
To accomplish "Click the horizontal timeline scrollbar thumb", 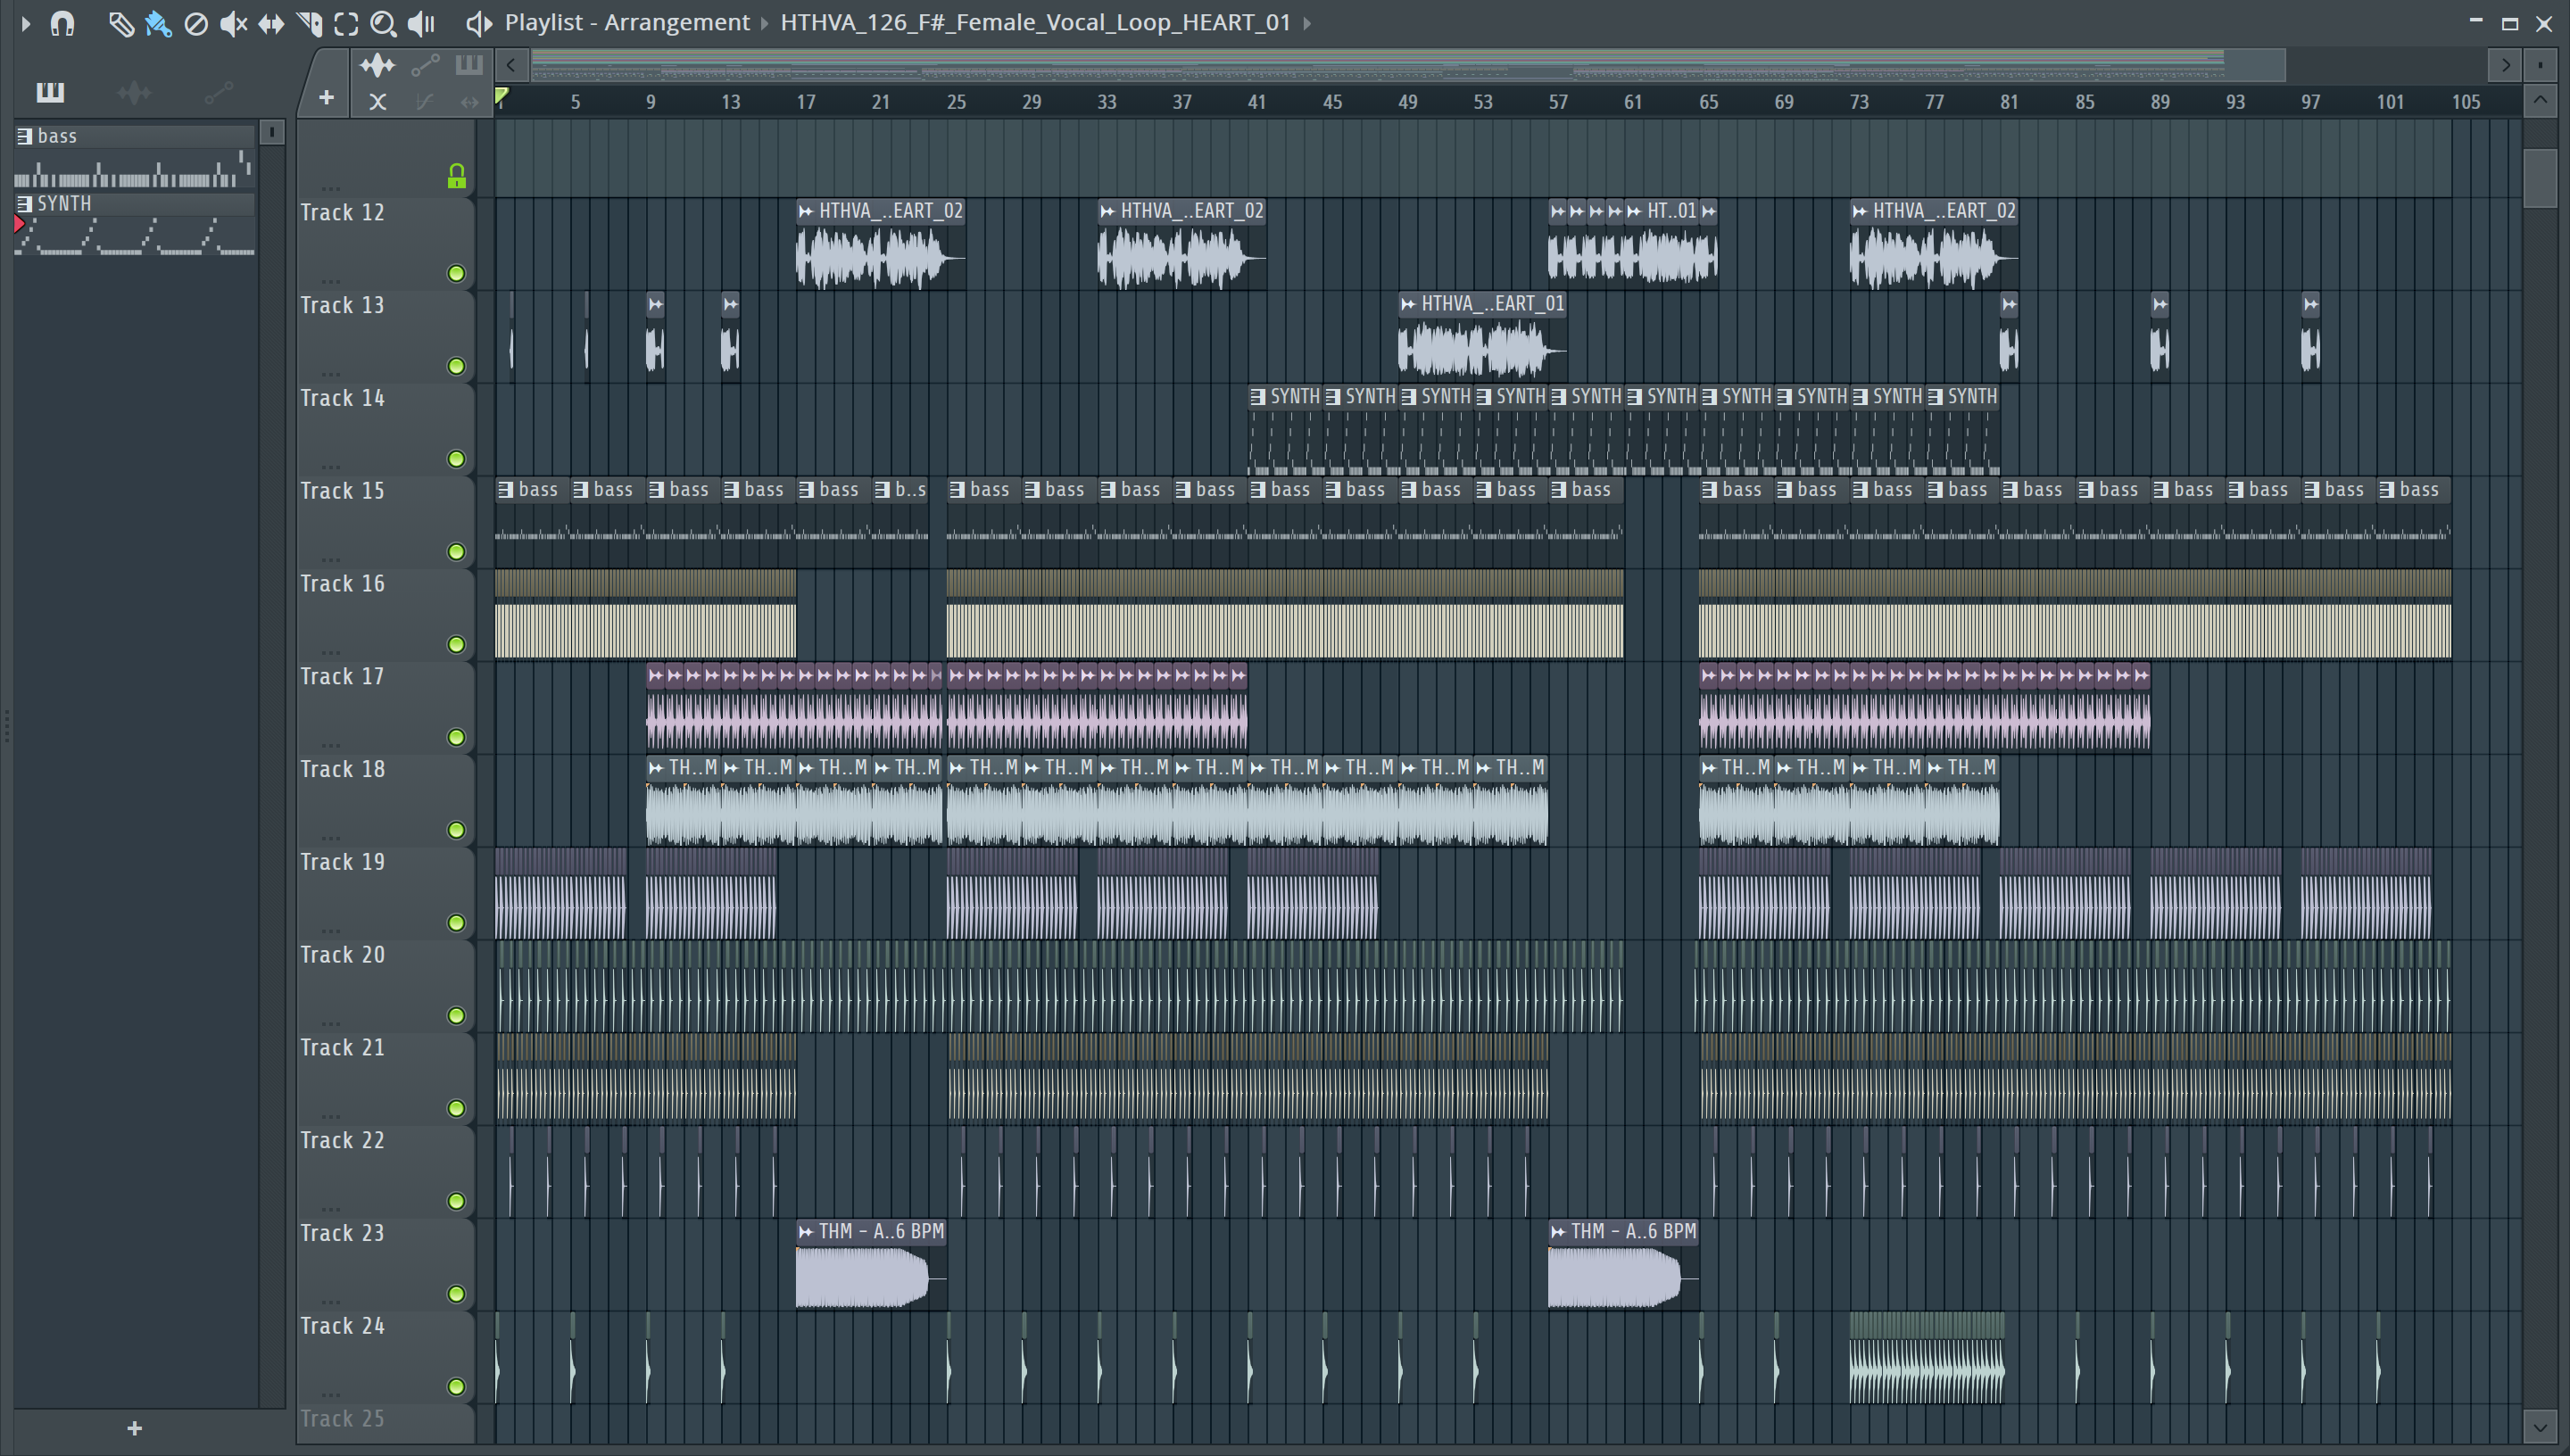I will point(1408,66).
